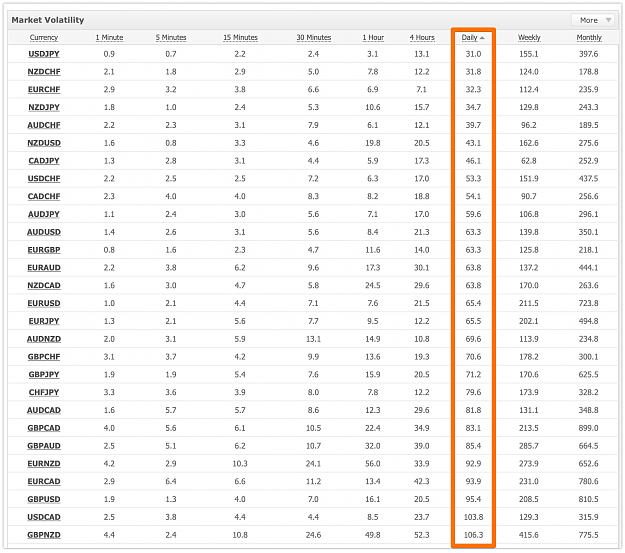Open the AUDCHF currency link
This screenshot has height=553, width=625.
click(44, 125)
